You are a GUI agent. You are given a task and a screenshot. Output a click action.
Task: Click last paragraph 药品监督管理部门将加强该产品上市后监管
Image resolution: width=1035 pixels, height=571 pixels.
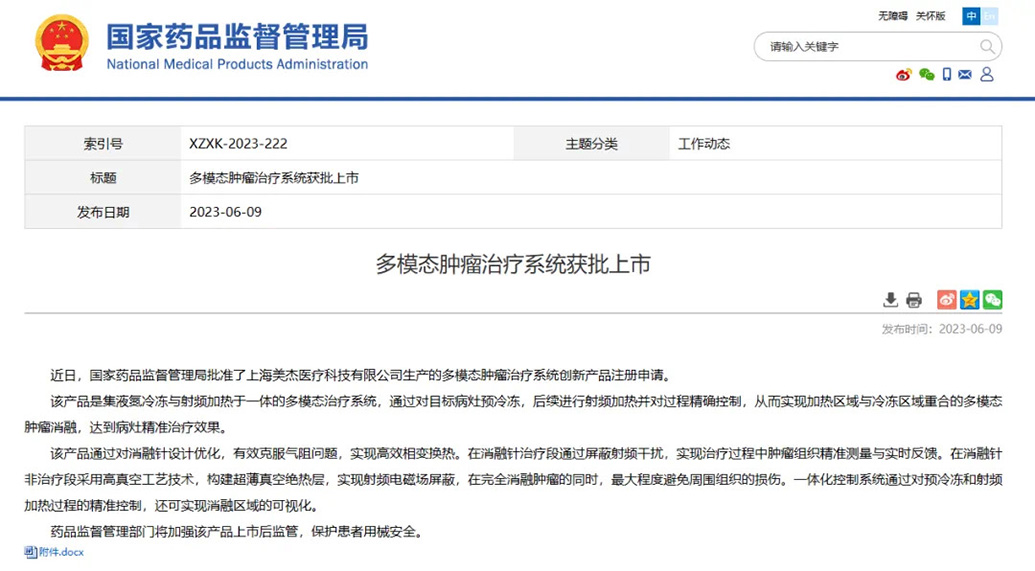[x=236, y=531]
